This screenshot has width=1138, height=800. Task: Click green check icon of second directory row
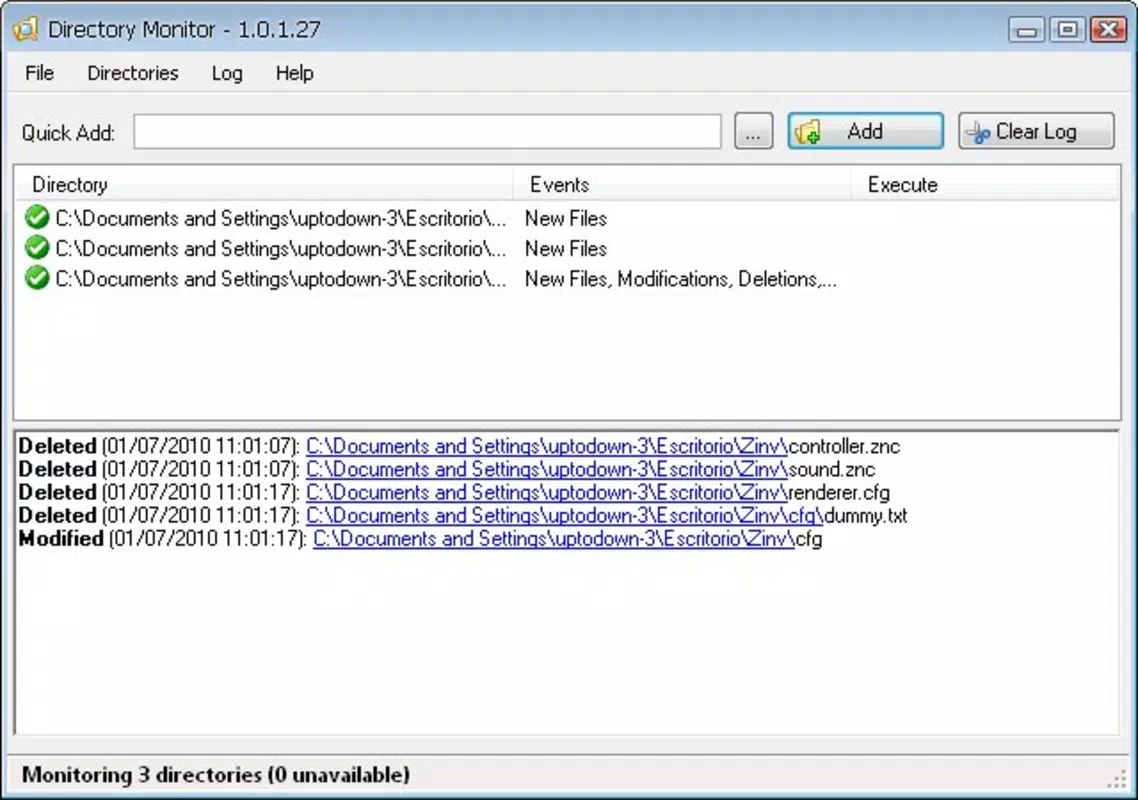coord(36,248)
